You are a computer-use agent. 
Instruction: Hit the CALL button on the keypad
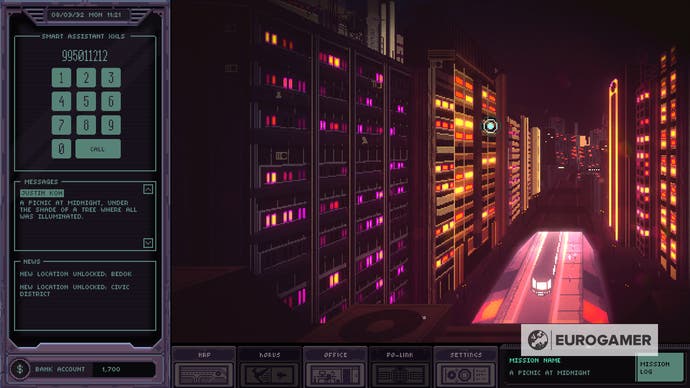coord(98,149)
